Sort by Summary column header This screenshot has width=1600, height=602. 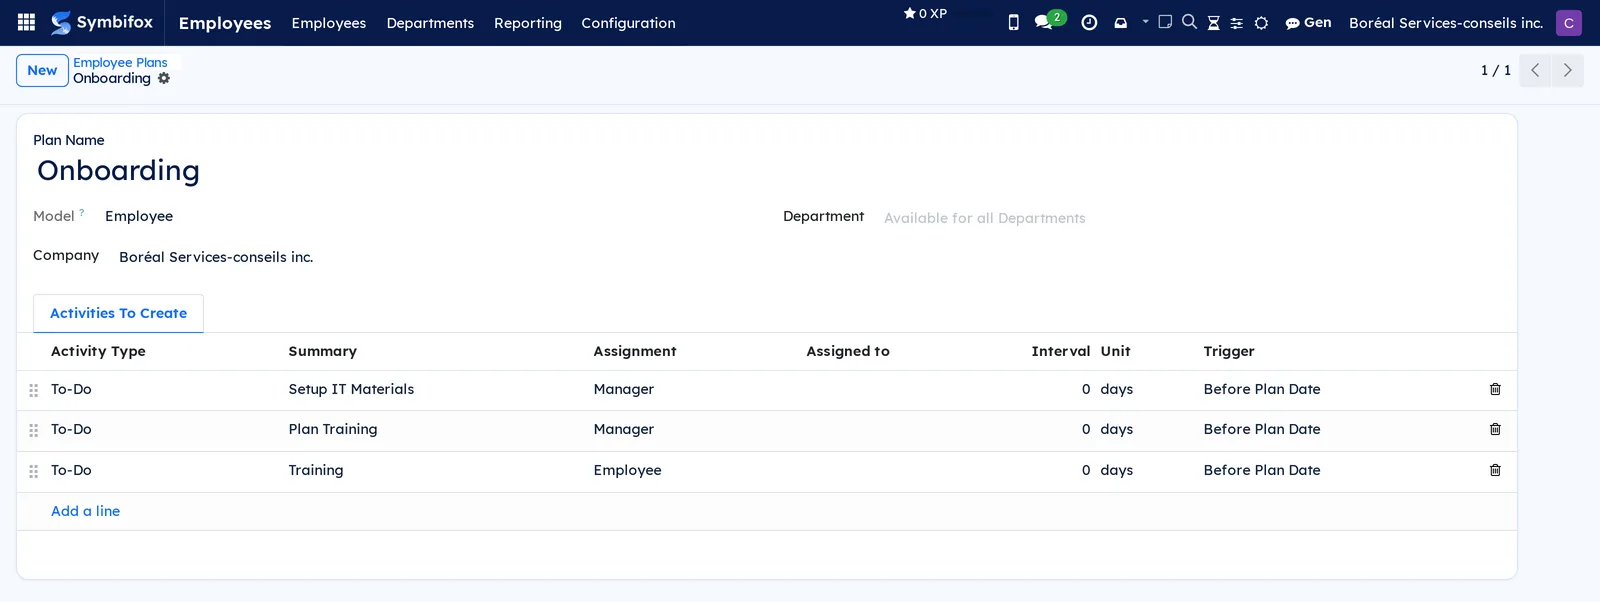click(322, 351)
